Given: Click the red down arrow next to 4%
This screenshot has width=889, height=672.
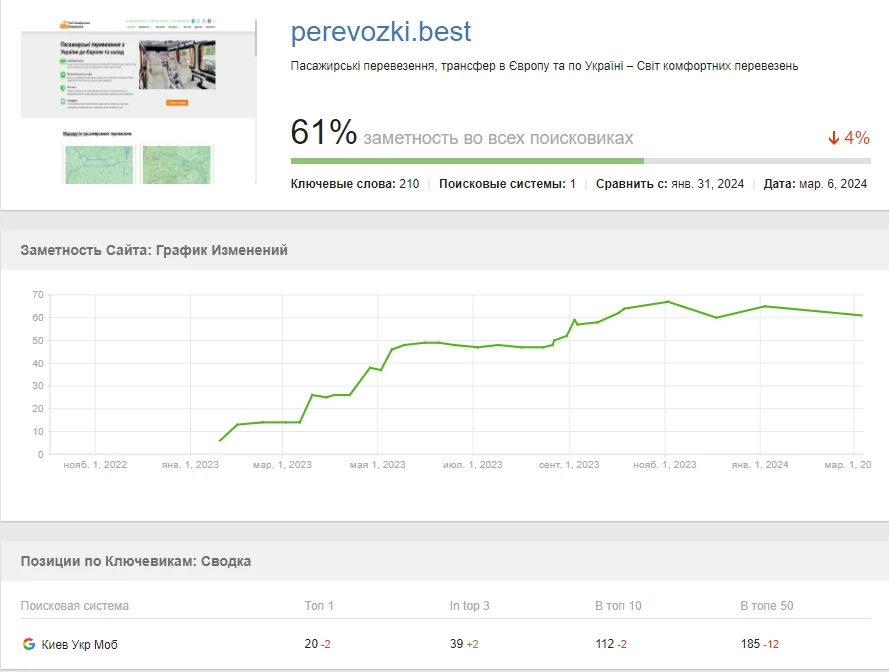Looking at the screenshot, I should (833, 138).
